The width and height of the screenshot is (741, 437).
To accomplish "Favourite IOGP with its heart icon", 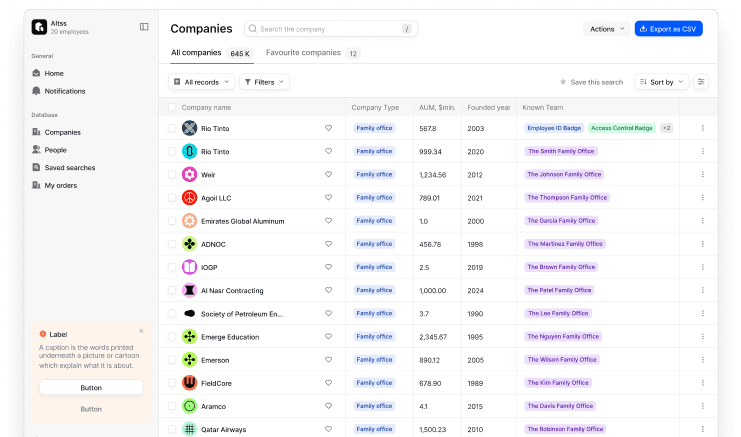I will (328, 267).
